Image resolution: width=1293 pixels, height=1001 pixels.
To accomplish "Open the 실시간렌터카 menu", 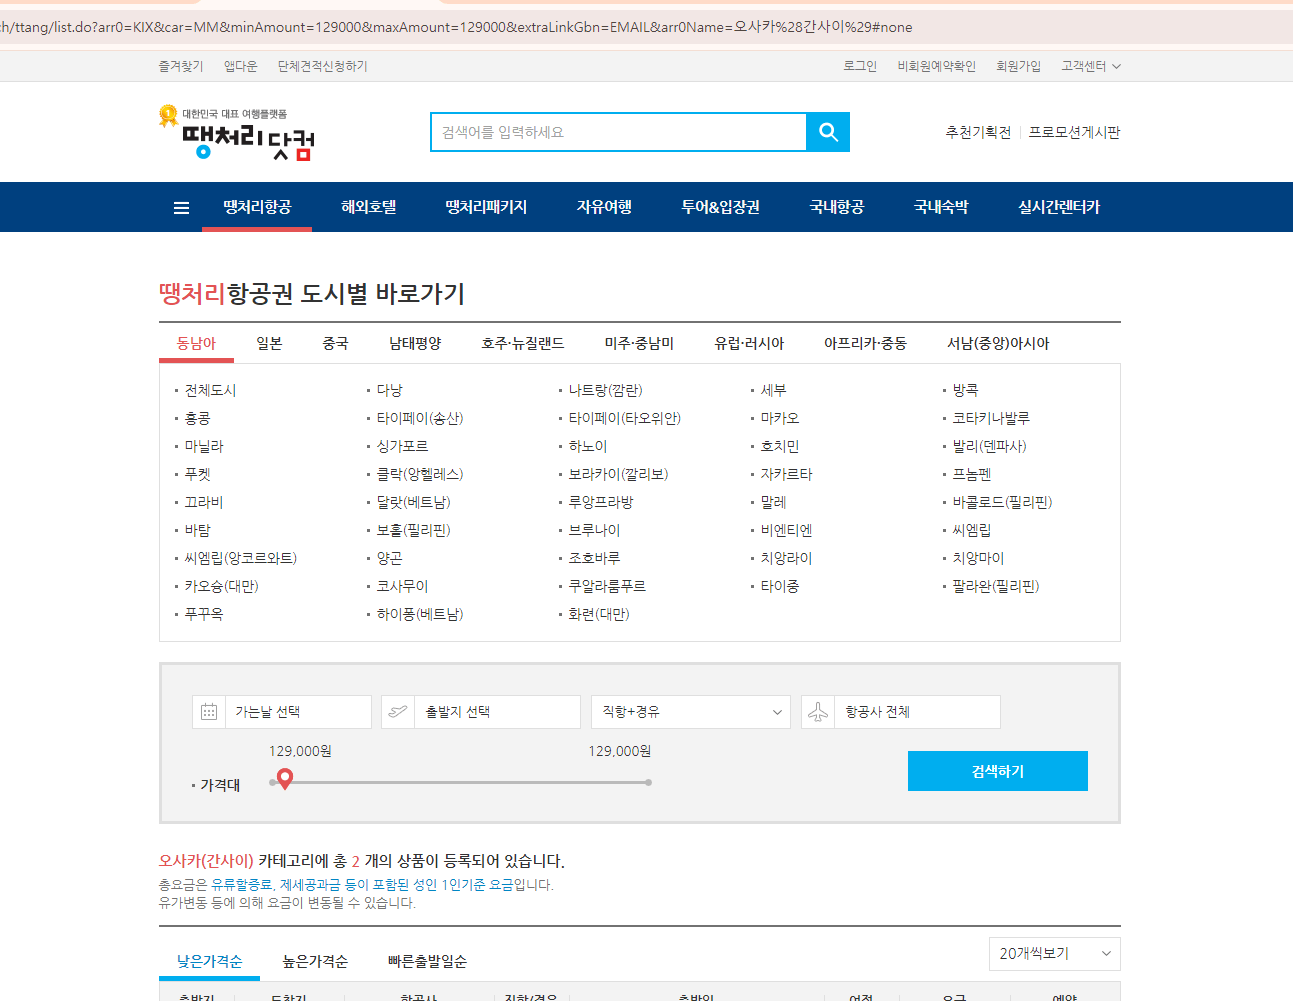I will [1059, 207].
